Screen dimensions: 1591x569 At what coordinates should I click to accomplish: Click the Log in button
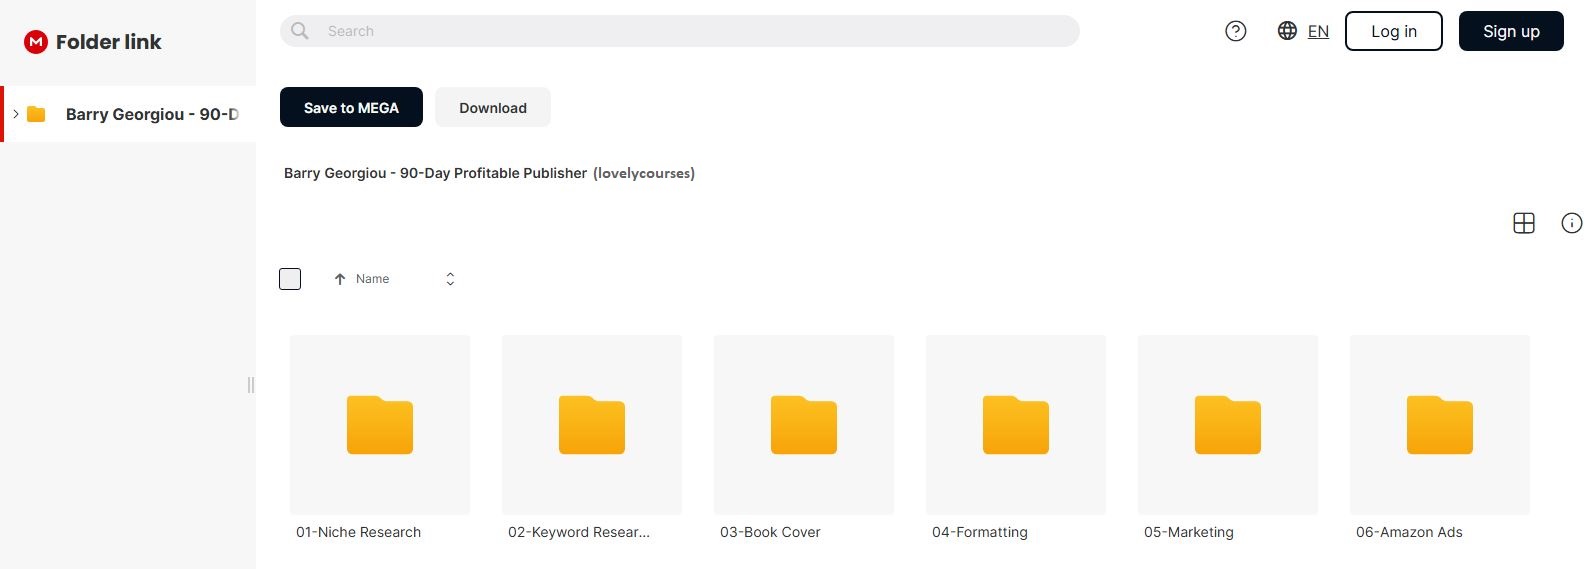[1393, 31]
